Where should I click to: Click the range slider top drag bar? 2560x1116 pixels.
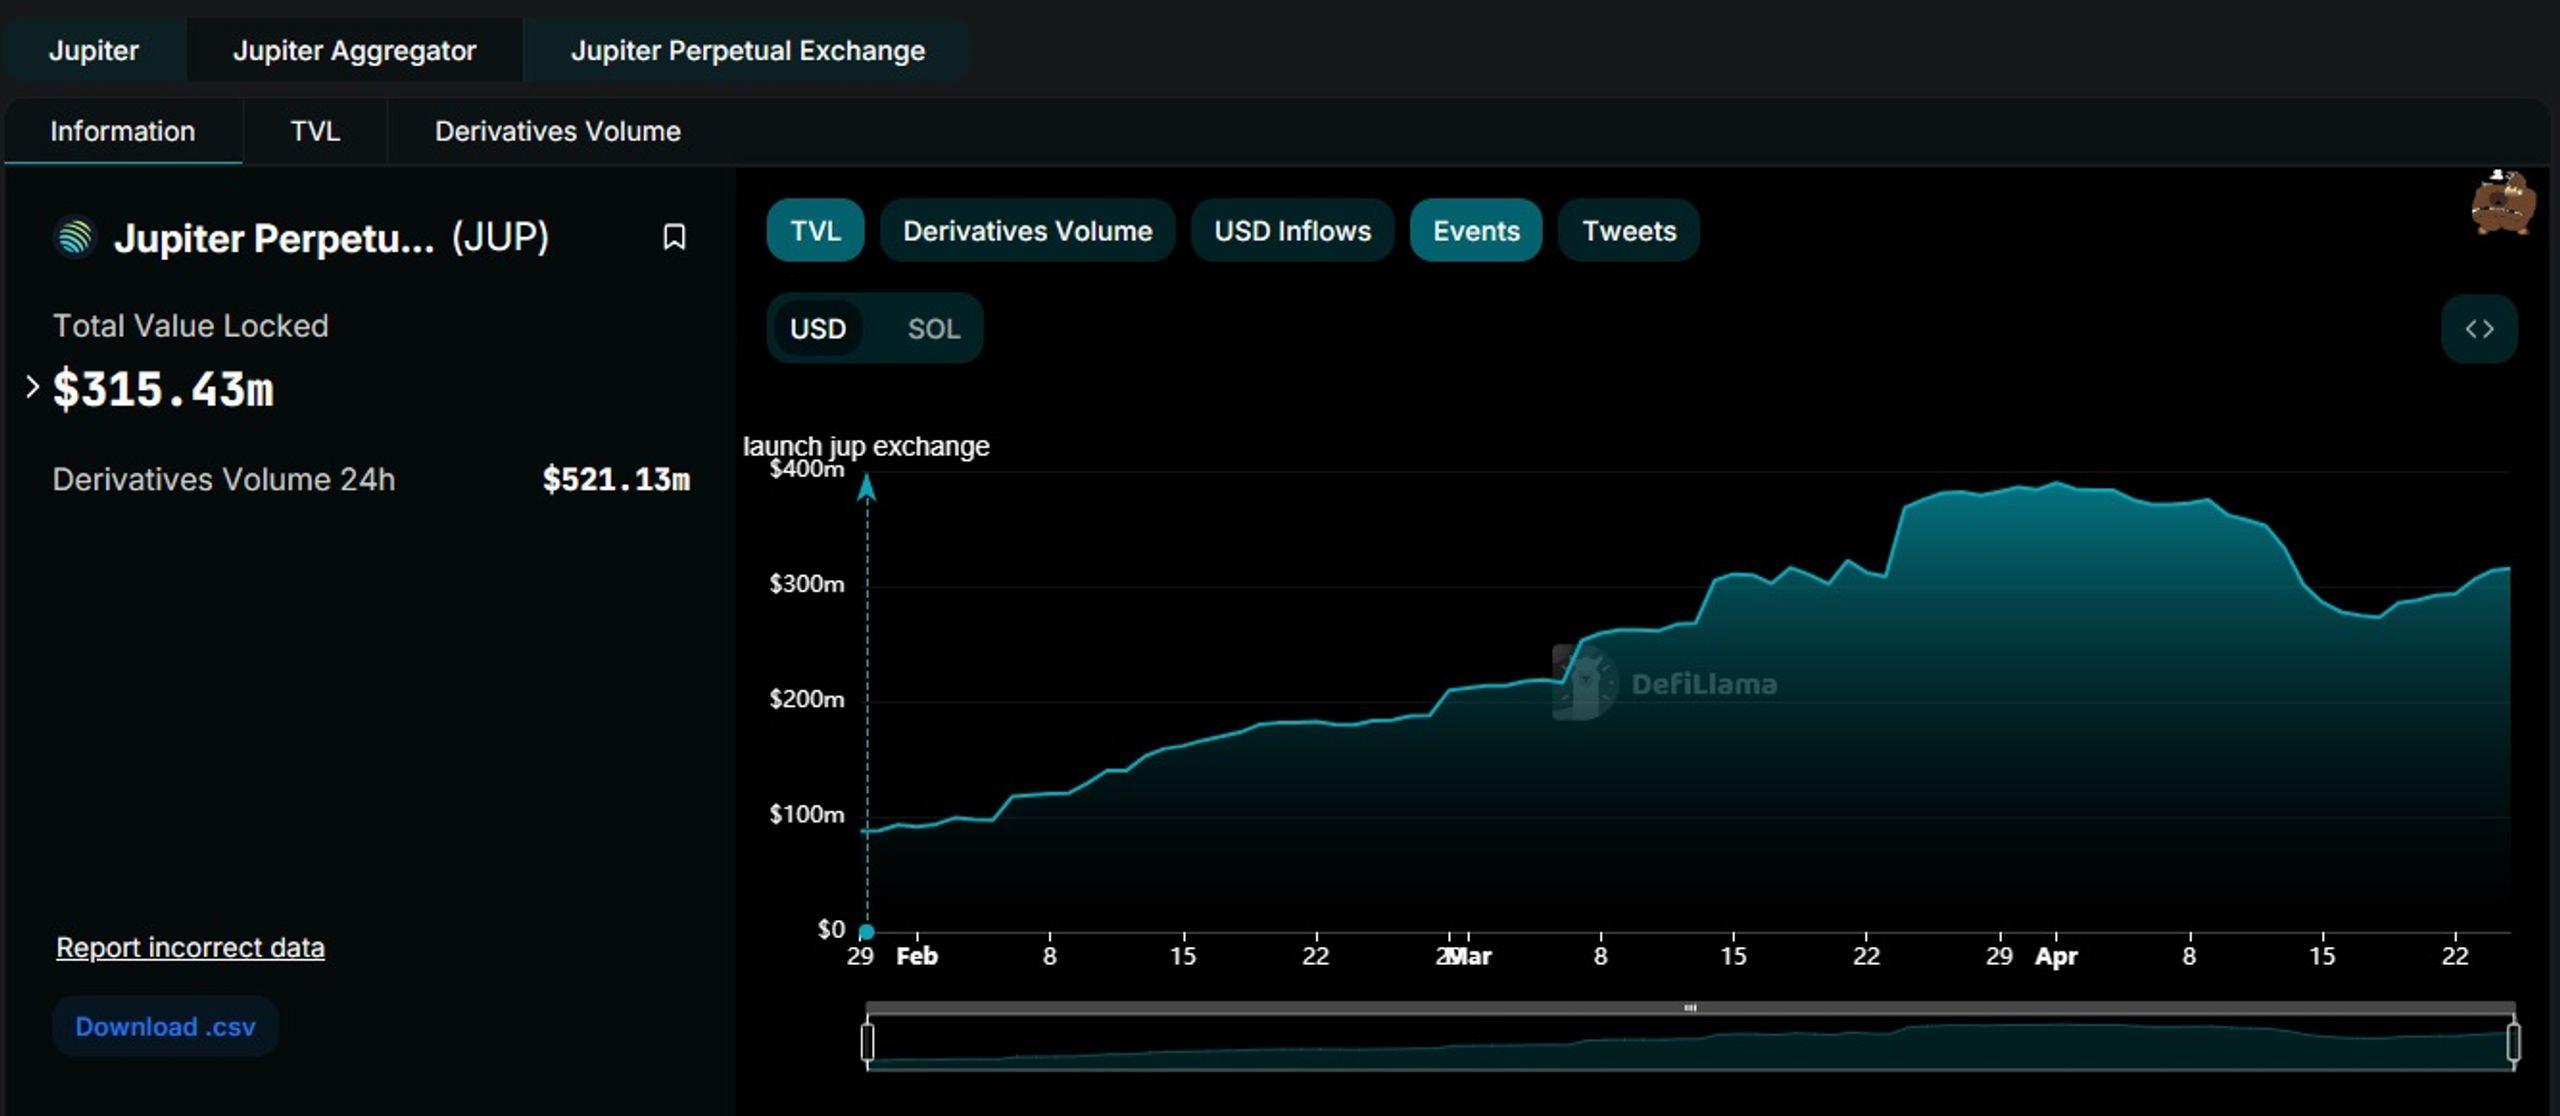coord(1690,1008)
